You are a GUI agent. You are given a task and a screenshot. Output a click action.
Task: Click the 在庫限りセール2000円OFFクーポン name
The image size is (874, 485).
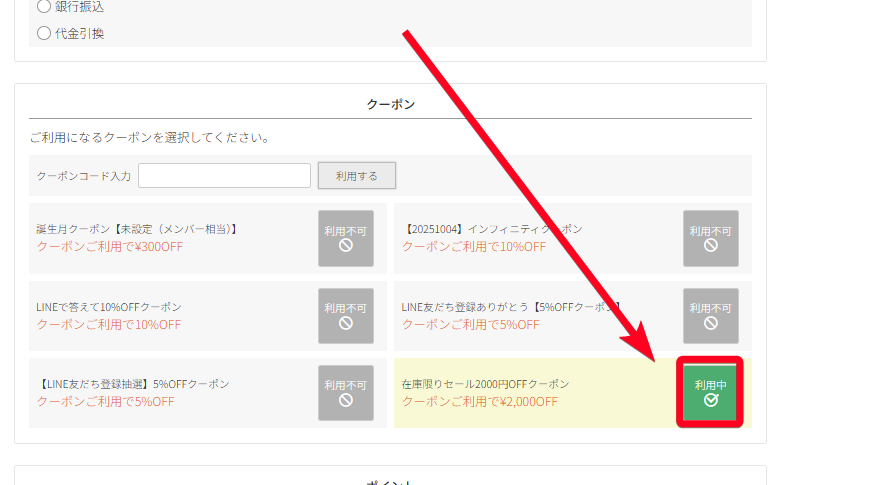coord(485,384)
